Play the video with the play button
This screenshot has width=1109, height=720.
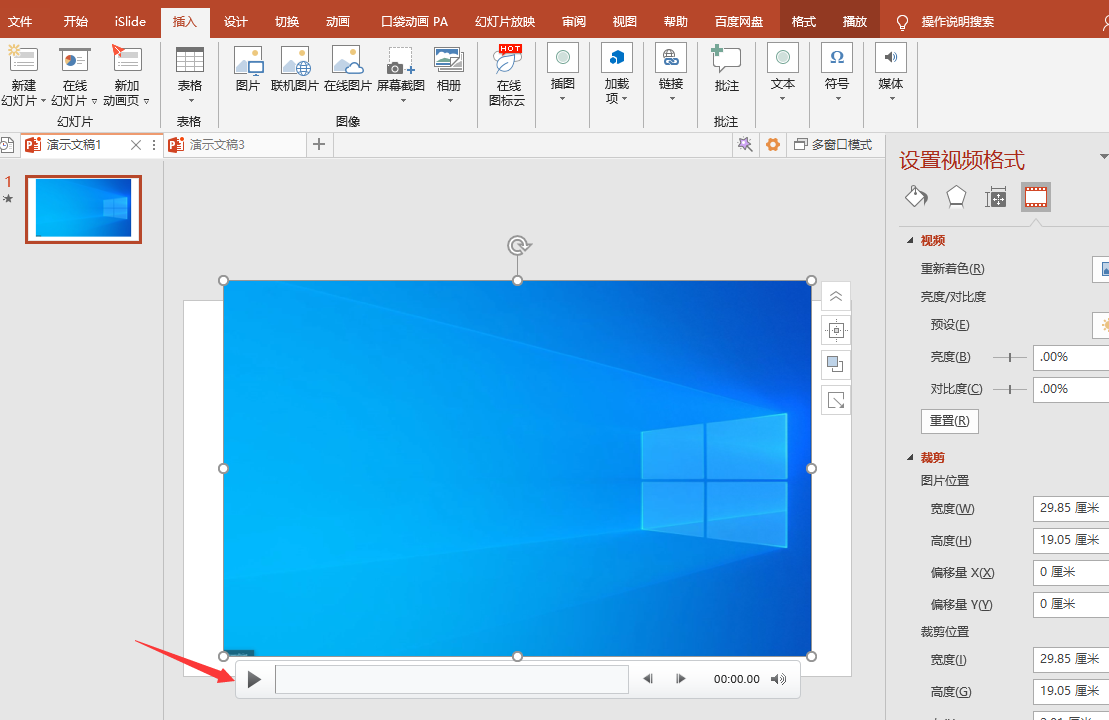[254, 680]
